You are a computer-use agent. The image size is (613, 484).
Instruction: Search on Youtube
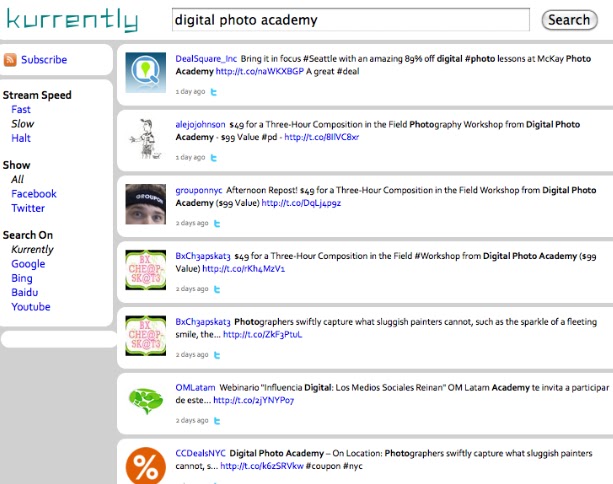tap(31, 307)
